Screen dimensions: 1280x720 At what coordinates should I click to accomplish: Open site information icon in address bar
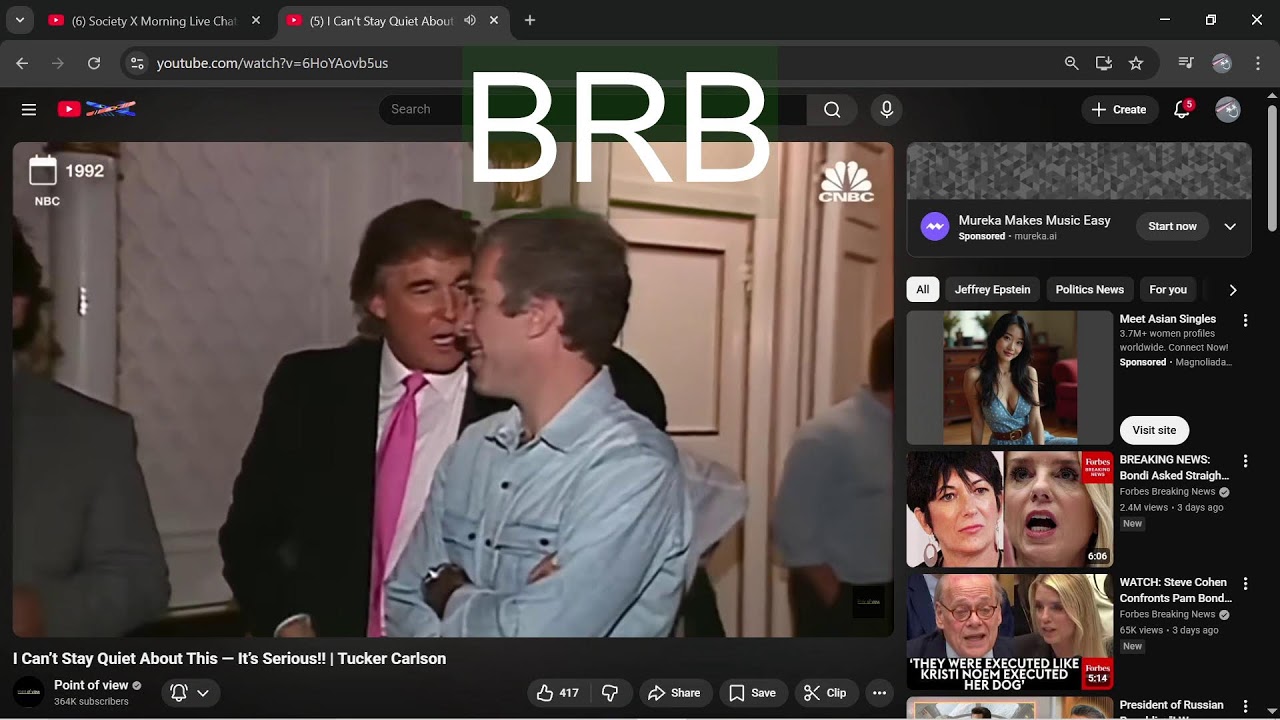[x=139, y=63]
